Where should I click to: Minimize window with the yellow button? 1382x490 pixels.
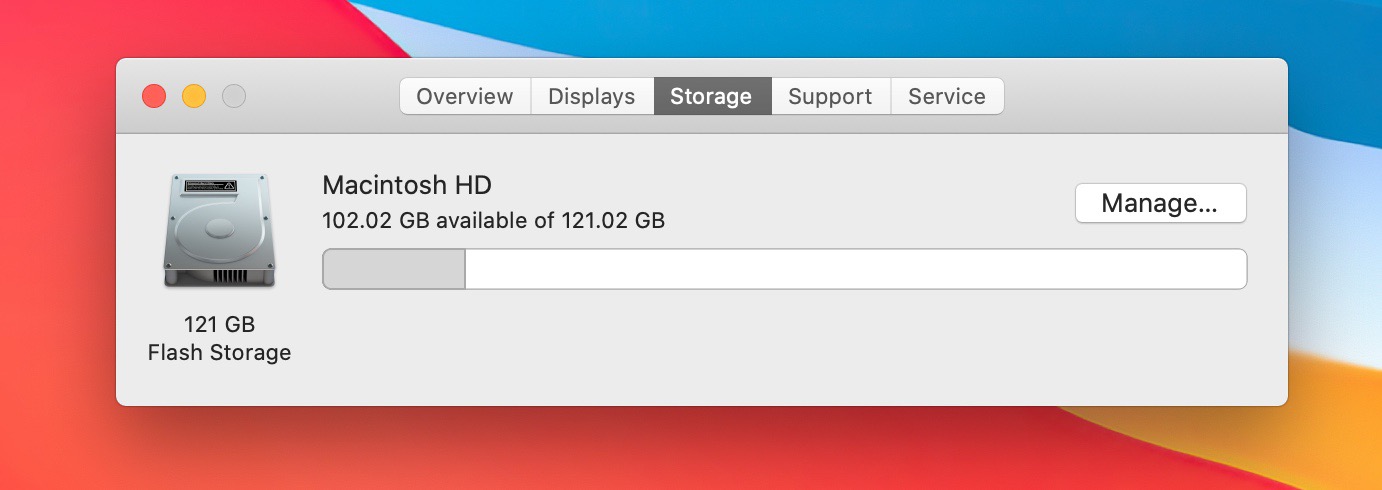[x=194, y=96]
